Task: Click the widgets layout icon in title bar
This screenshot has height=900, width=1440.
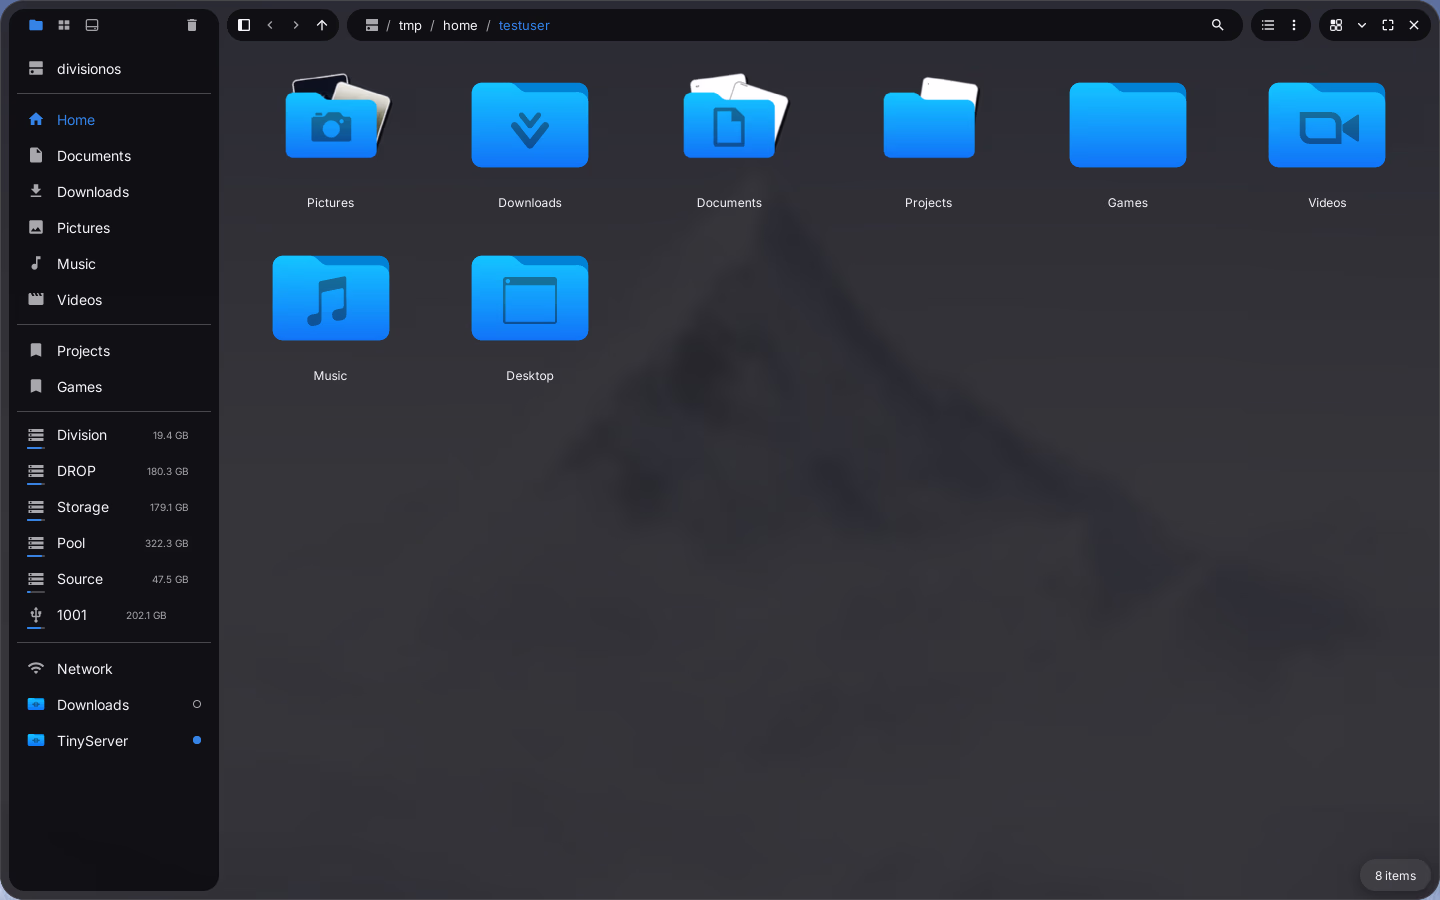Action: tap(1336, 25)
